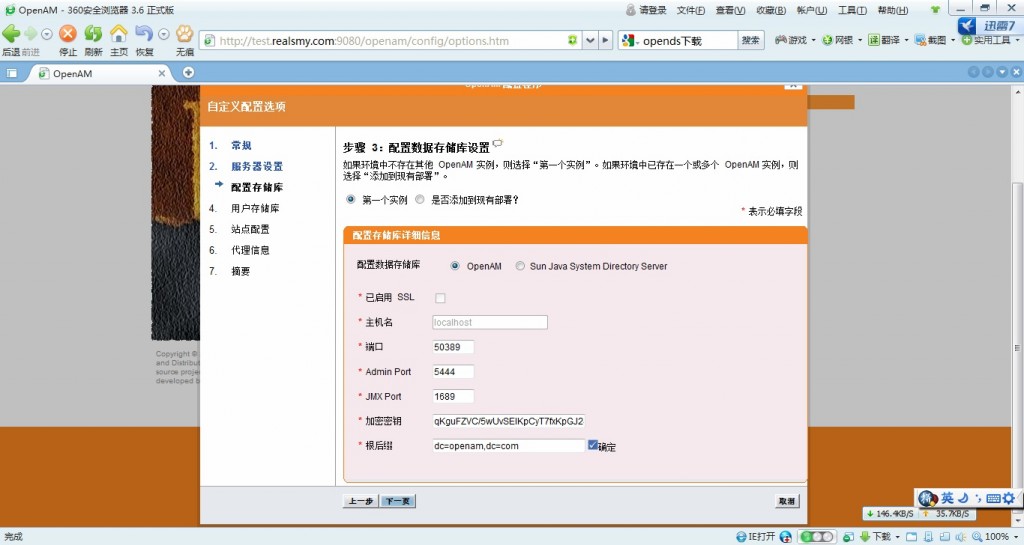Click the green Back arrow icon
The image size is (1024, 545).
(x=11, y=33)
